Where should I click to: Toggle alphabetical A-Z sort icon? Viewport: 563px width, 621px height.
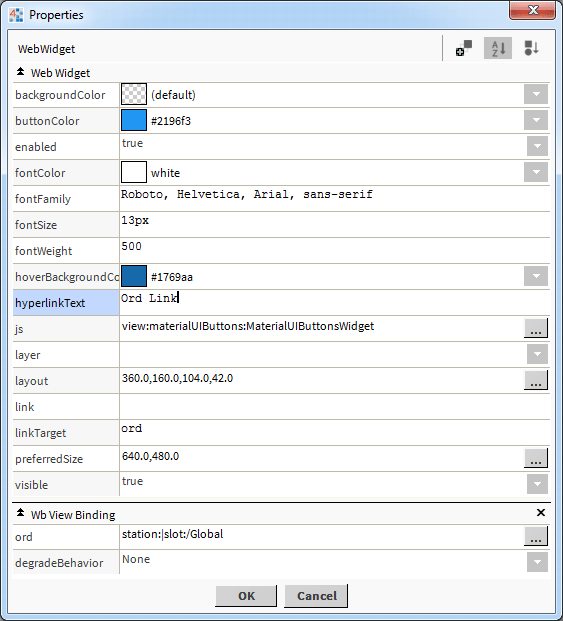pyautogui.click(x=498, y=48)
